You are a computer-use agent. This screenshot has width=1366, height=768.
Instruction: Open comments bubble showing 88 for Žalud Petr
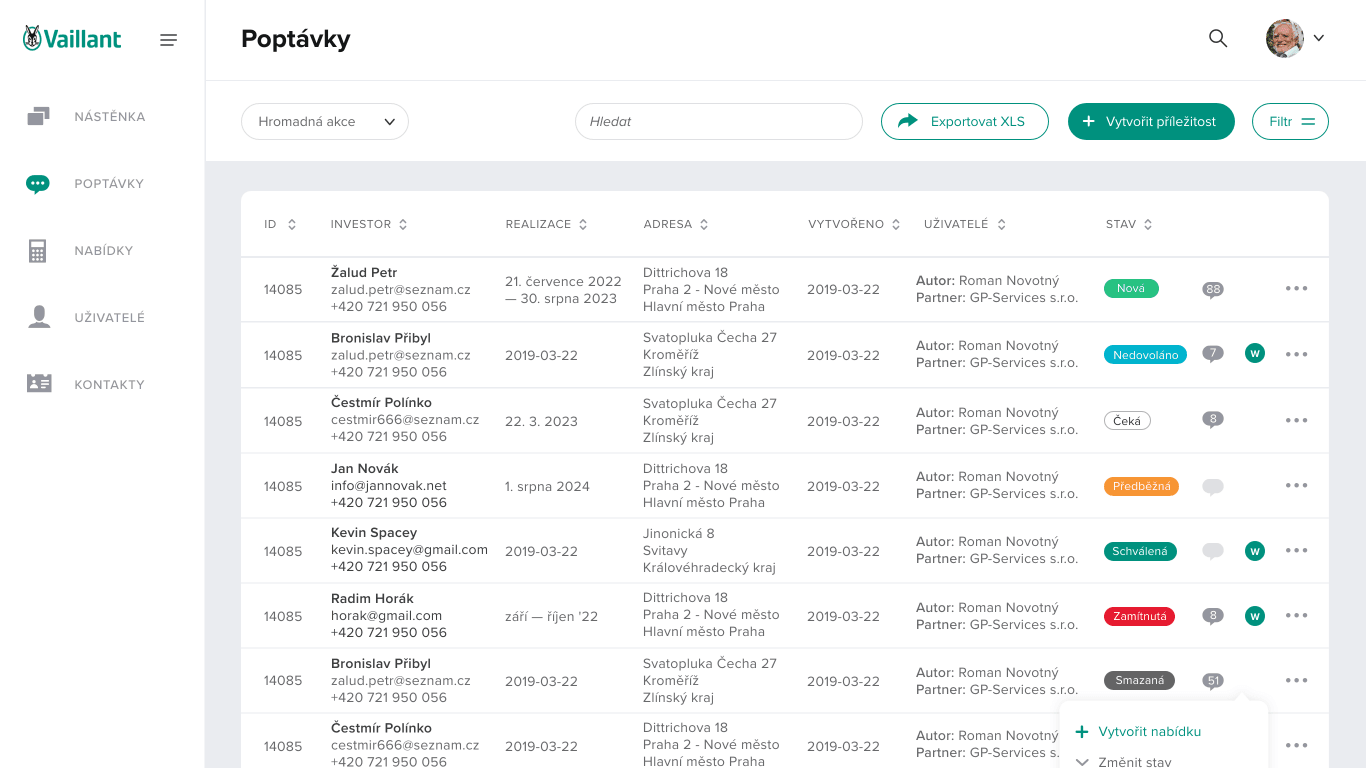click(x=1213, y=290)
